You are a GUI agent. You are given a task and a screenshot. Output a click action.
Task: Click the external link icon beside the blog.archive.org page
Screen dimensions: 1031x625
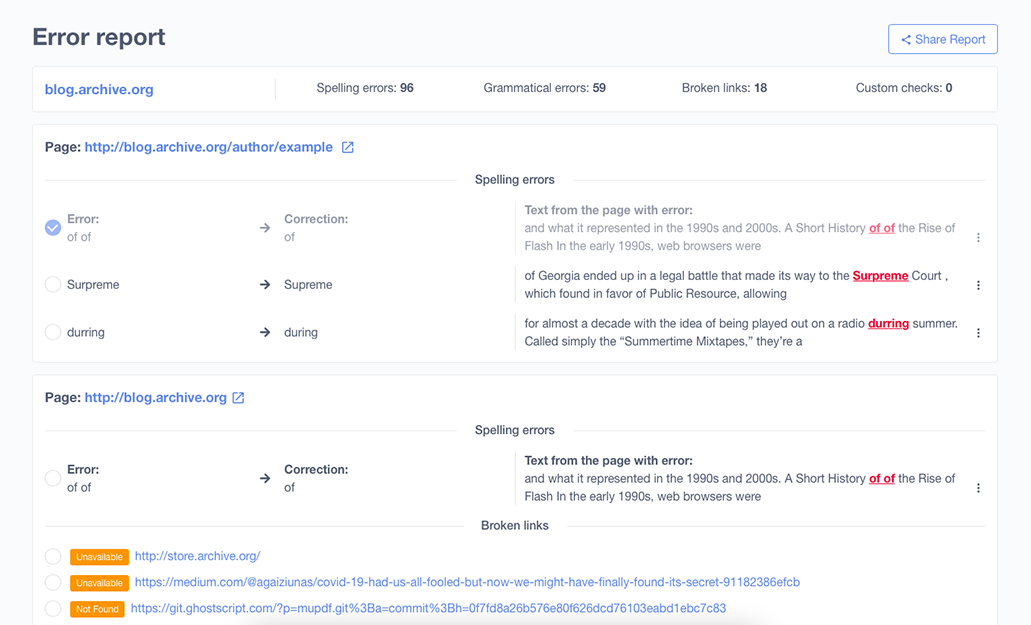pos(237,396)
